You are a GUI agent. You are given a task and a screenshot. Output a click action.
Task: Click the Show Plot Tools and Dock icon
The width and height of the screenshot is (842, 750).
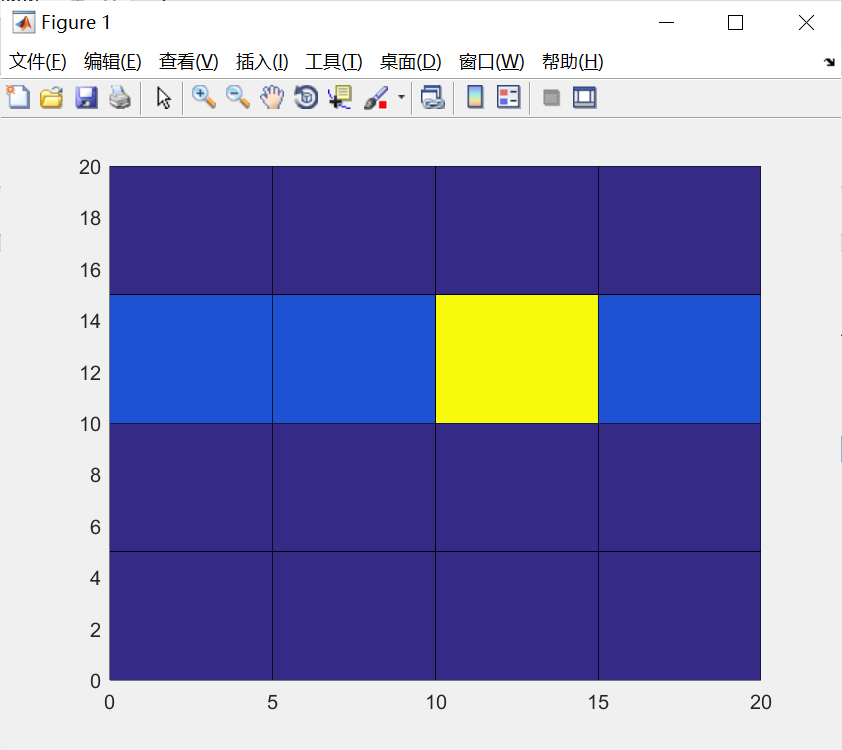pos(584,98)
